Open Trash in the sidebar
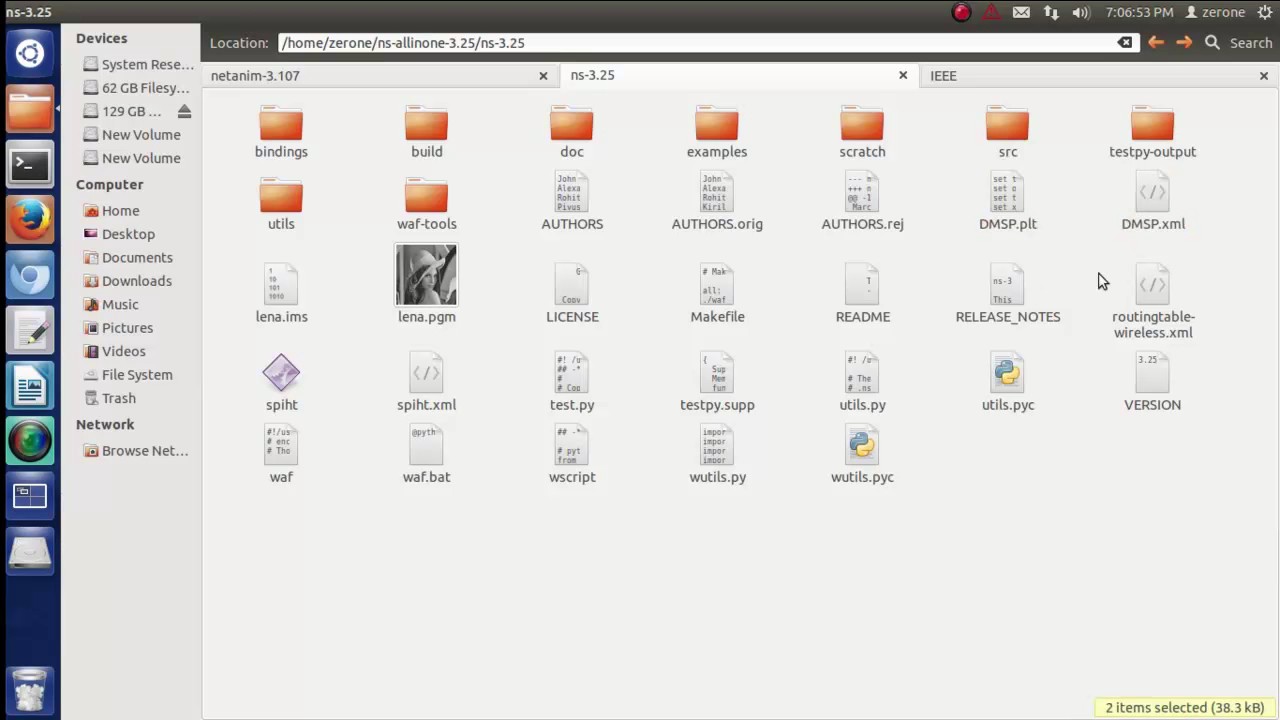 [x=118, y=398]
